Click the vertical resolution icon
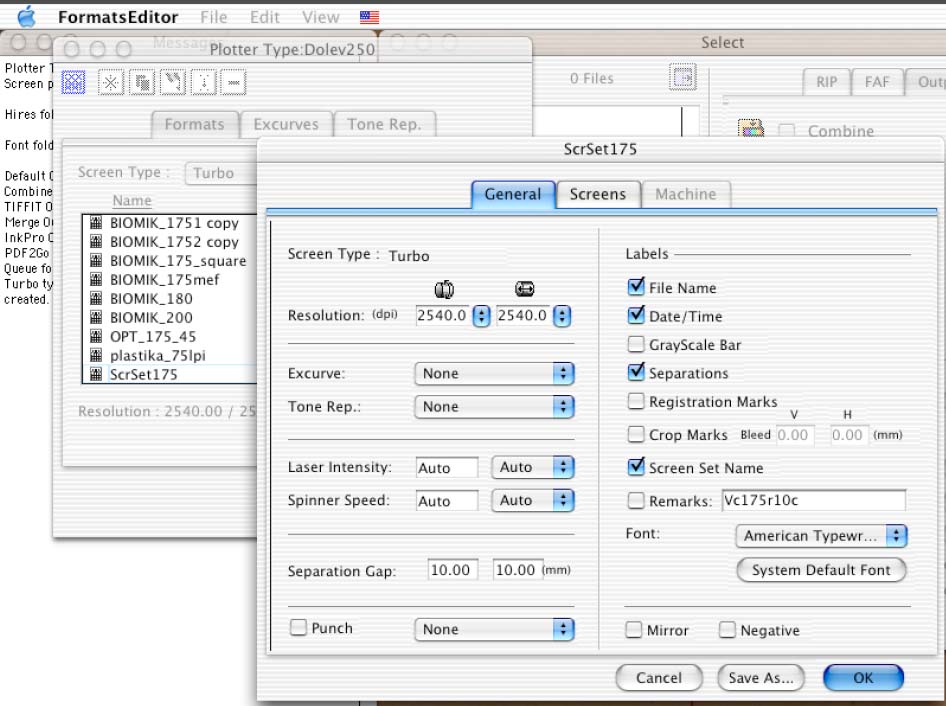946x706 pixels. (x=444, y=290)
